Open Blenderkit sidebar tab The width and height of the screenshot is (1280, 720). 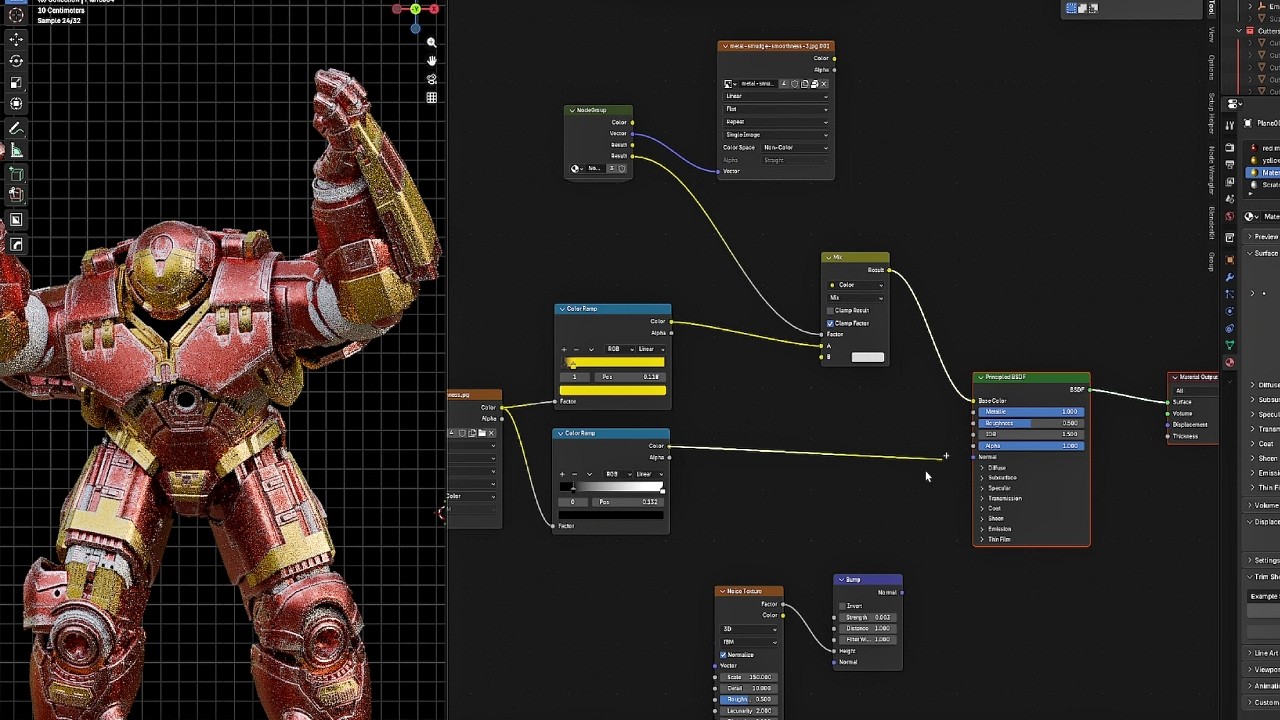tap(1211, 225)
